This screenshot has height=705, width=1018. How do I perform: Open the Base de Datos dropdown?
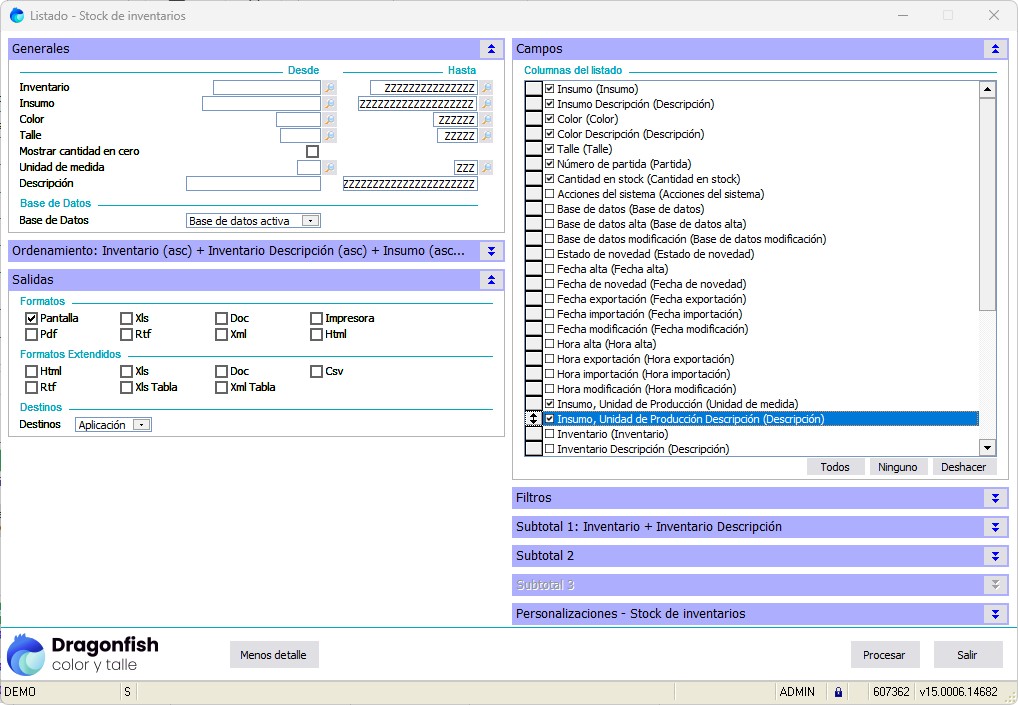(310, 221)
